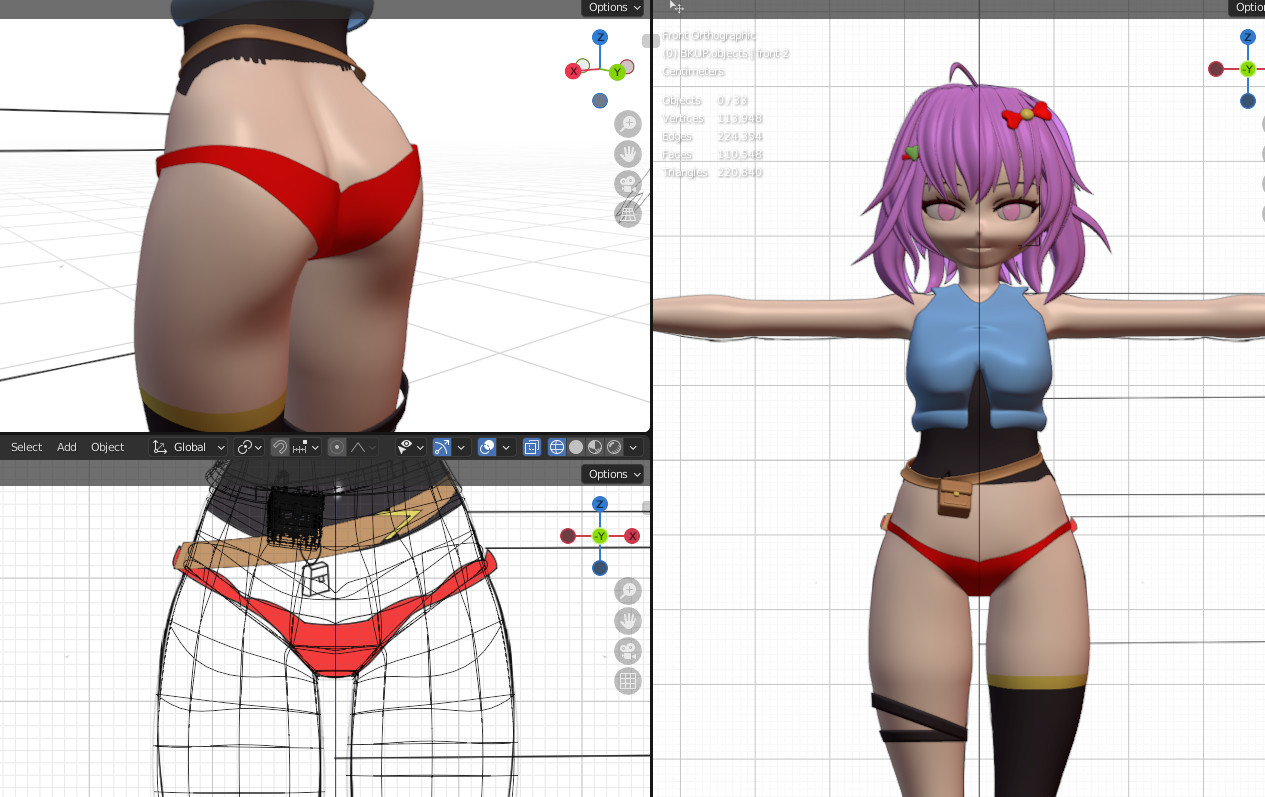This screenshot has height=797, width=1265.
Task: Click red X axis in lower-left viewport gizmo
Action: [632, 536]
